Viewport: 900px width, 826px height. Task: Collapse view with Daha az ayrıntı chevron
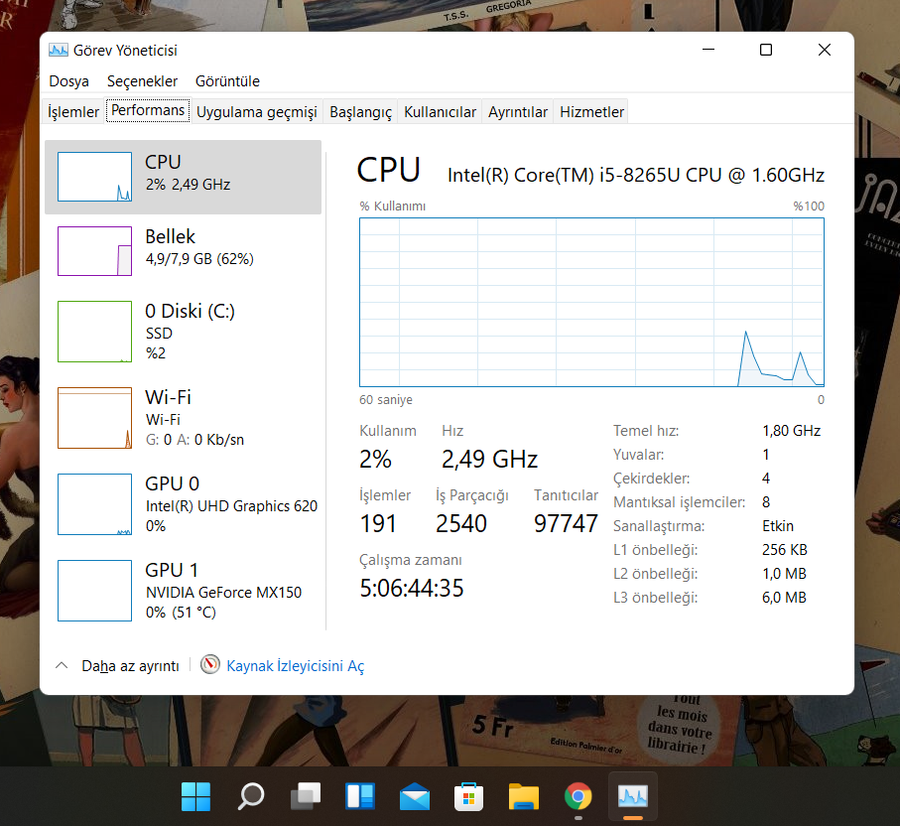click(62, 665)
